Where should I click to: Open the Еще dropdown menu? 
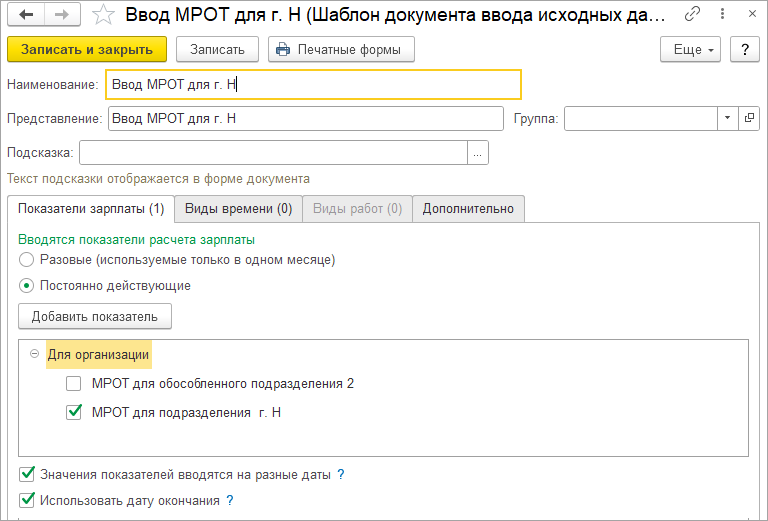click(691, 49)
